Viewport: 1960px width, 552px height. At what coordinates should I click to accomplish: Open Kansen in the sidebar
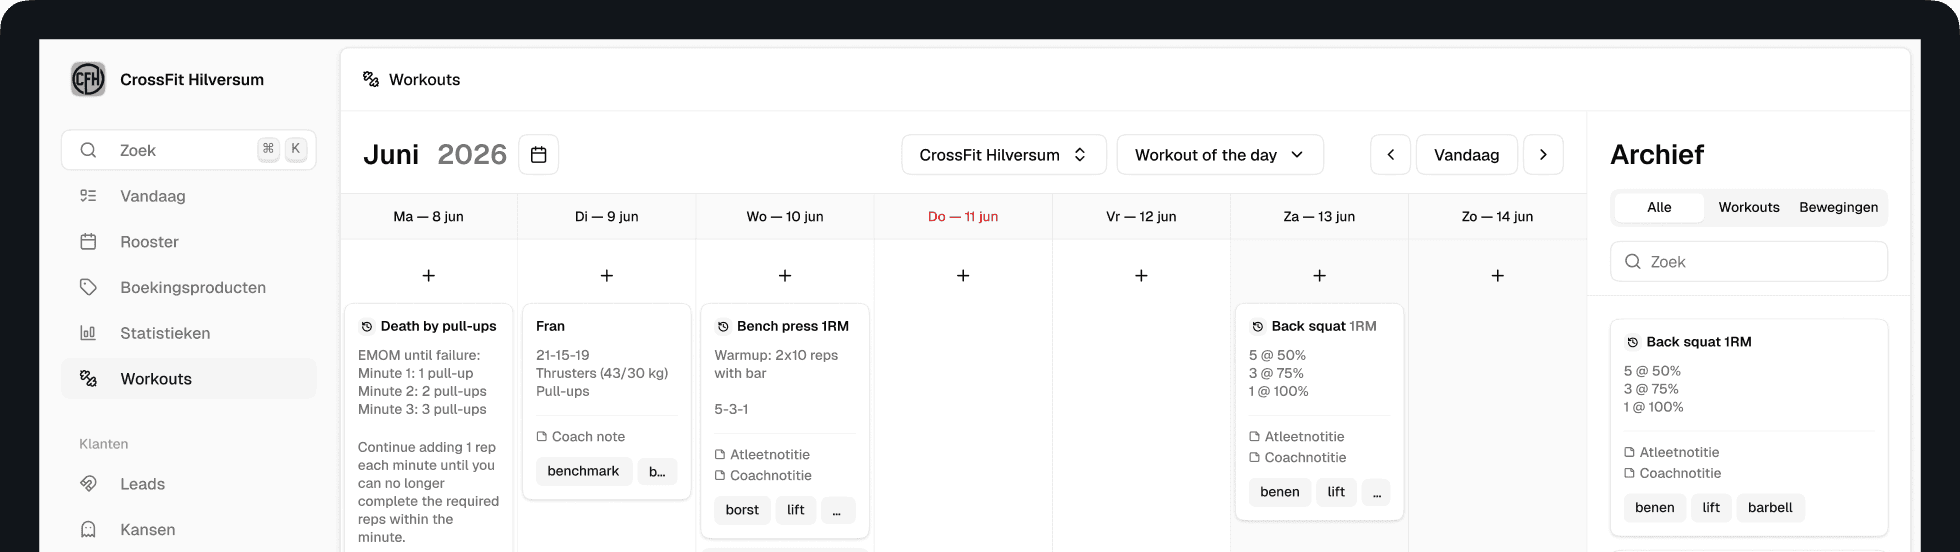click(189, 529)
